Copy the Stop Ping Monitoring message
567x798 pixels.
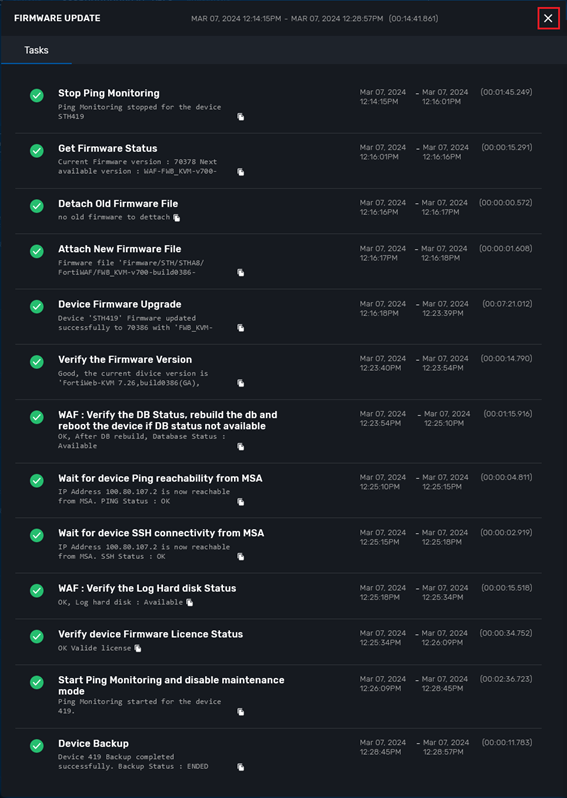241,117
